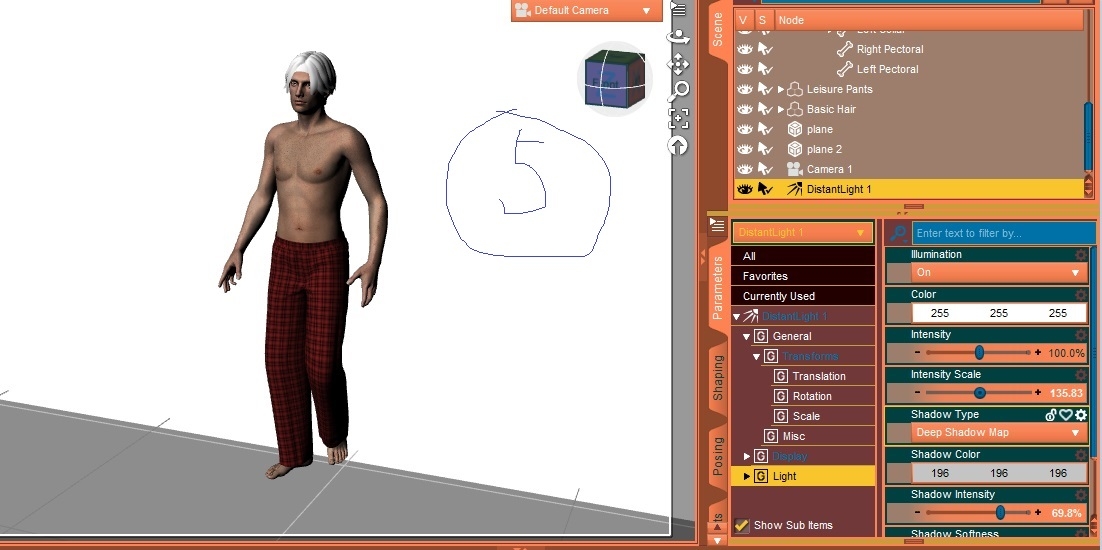The height and width of the screenshot is (550, 1102).
Task: Click the Intensity minus button
Action: click(917, 353)
